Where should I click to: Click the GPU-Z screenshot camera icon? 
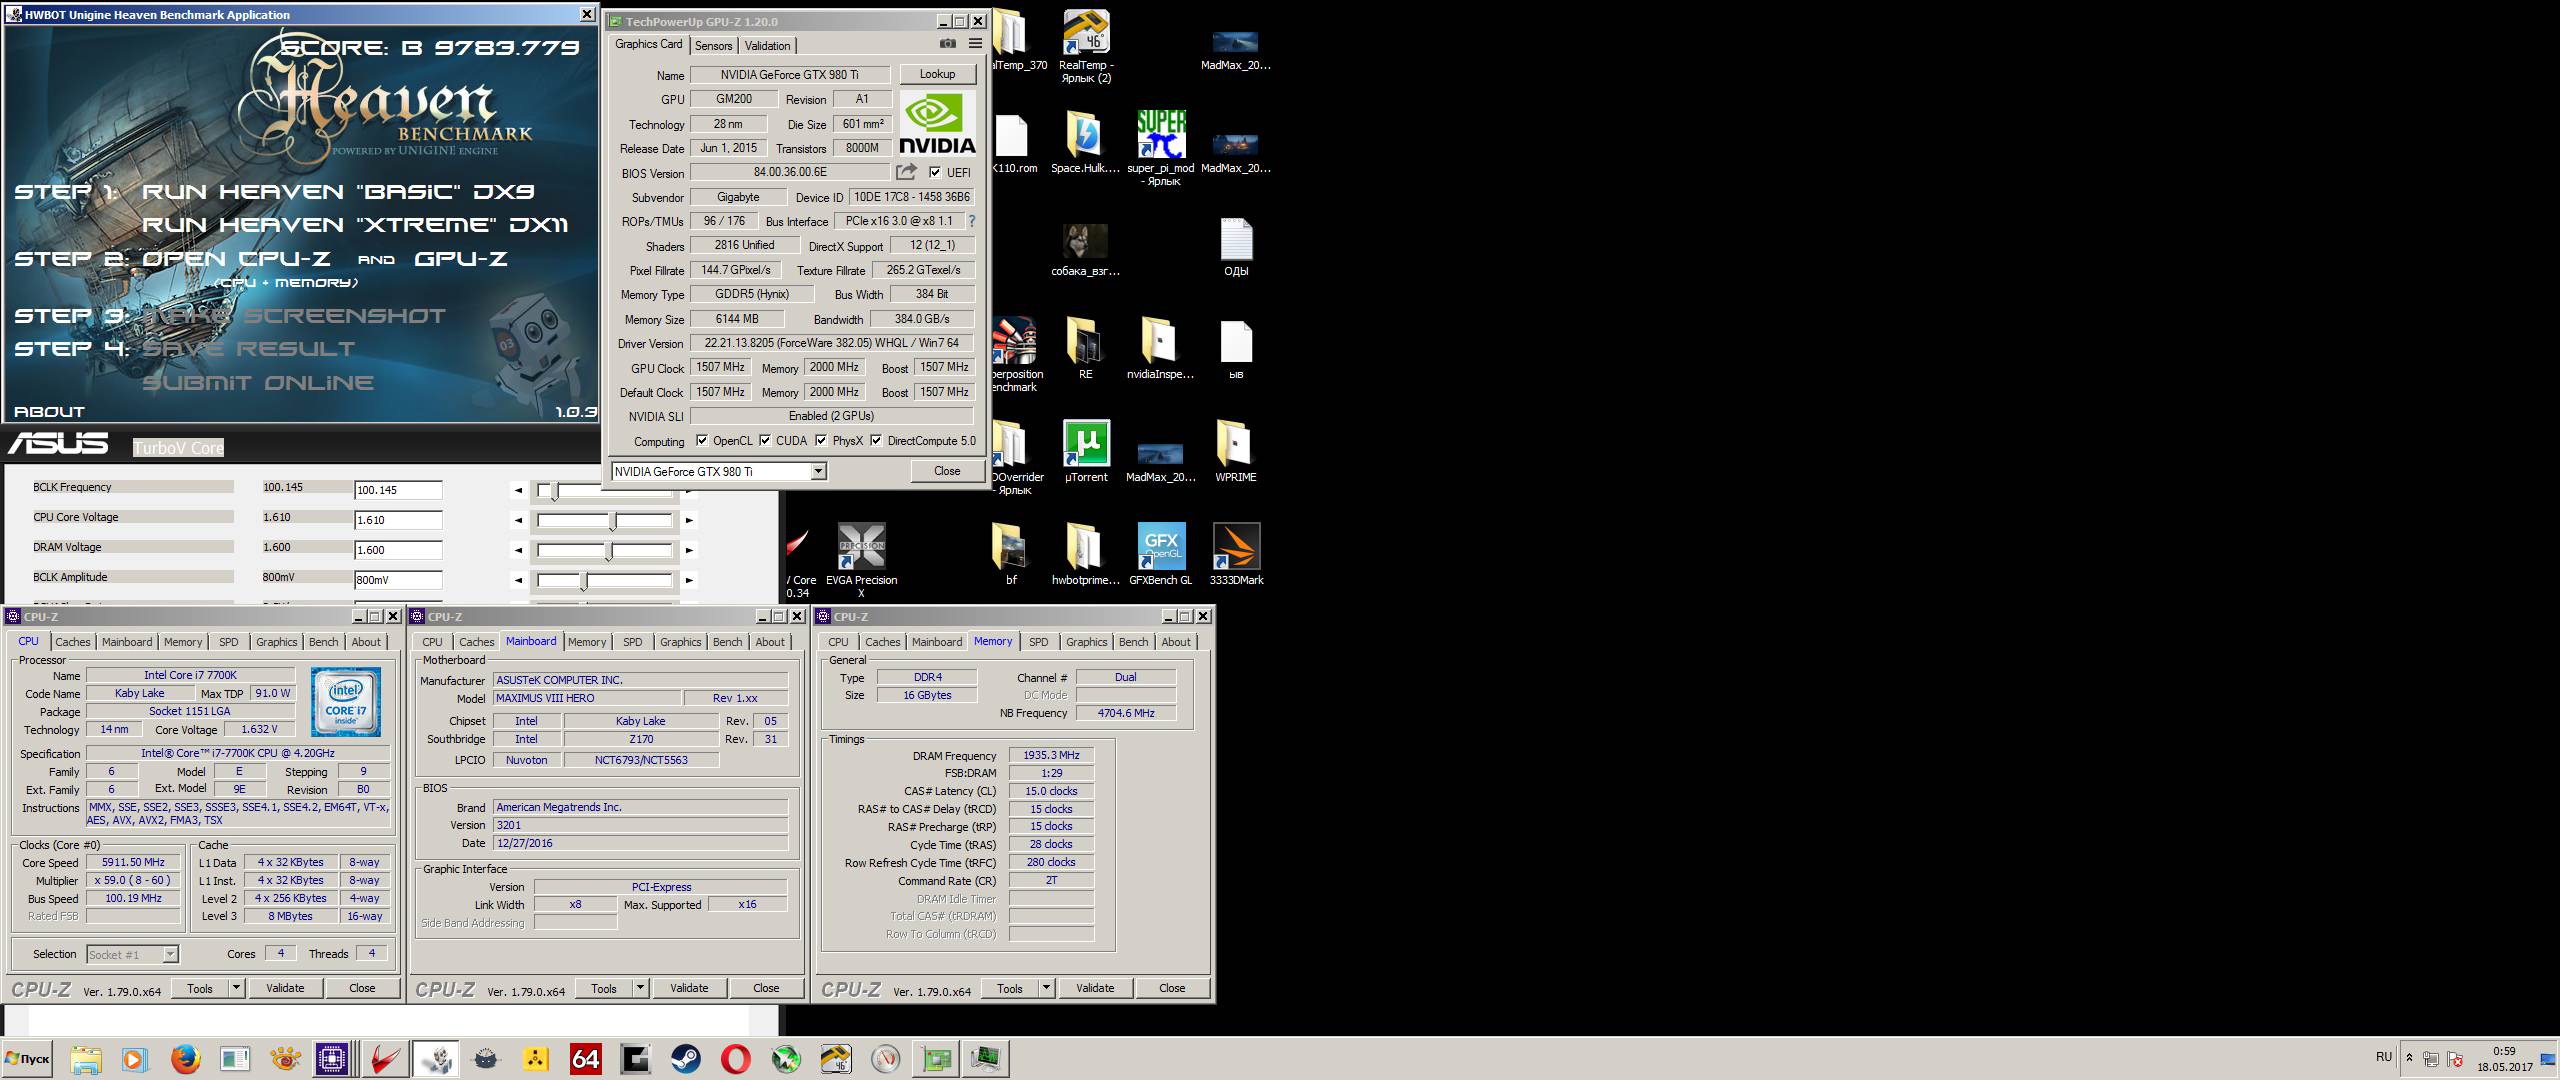coord(947,44)
